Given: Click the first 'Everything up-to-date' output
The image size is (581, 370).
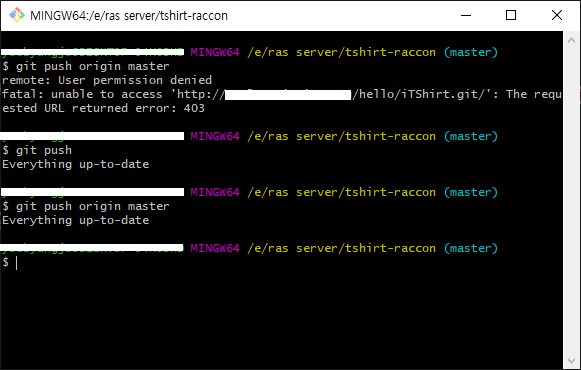Looking at the screenshot, I should (76, 164).
